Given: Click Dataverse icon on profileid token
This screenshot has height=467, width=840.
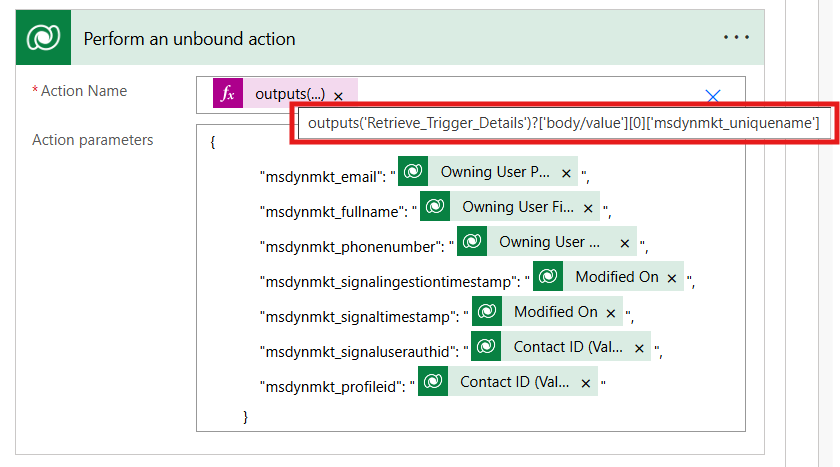Looking at the screenshot, I should pos(434,382).
